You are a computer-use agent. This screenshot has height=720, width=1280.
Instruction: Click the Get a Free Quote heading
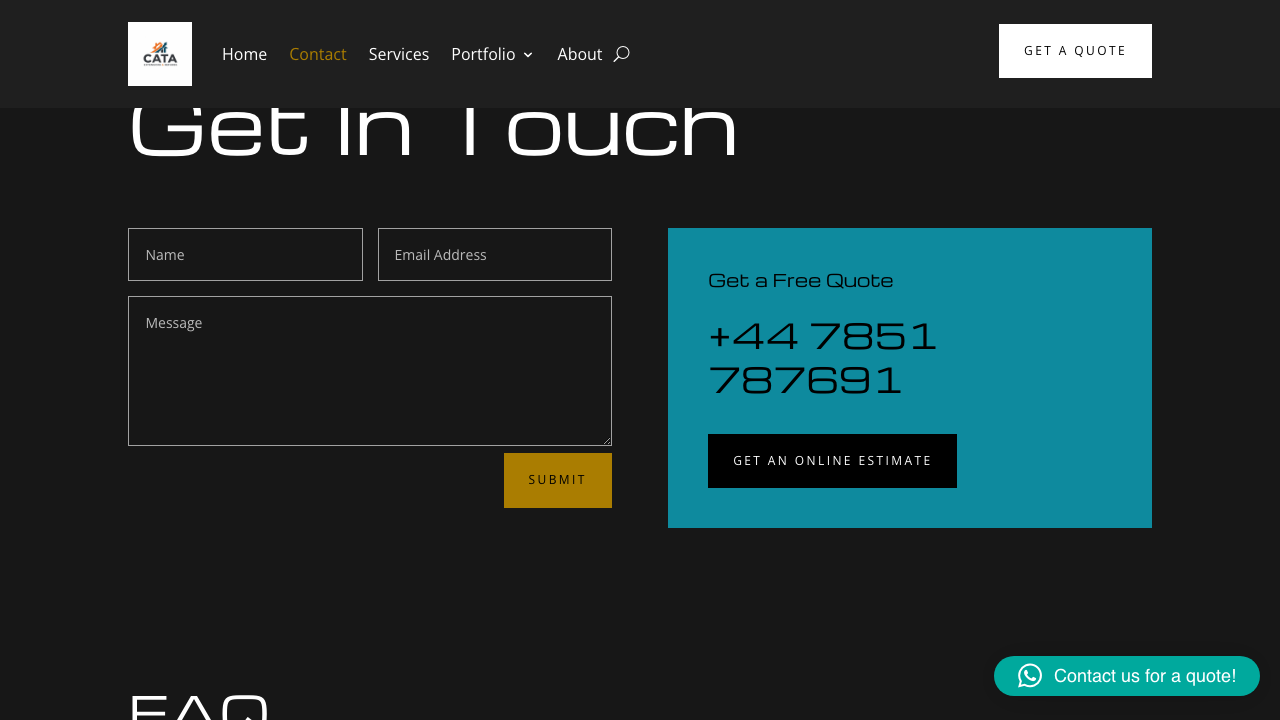tap(800, 280)
